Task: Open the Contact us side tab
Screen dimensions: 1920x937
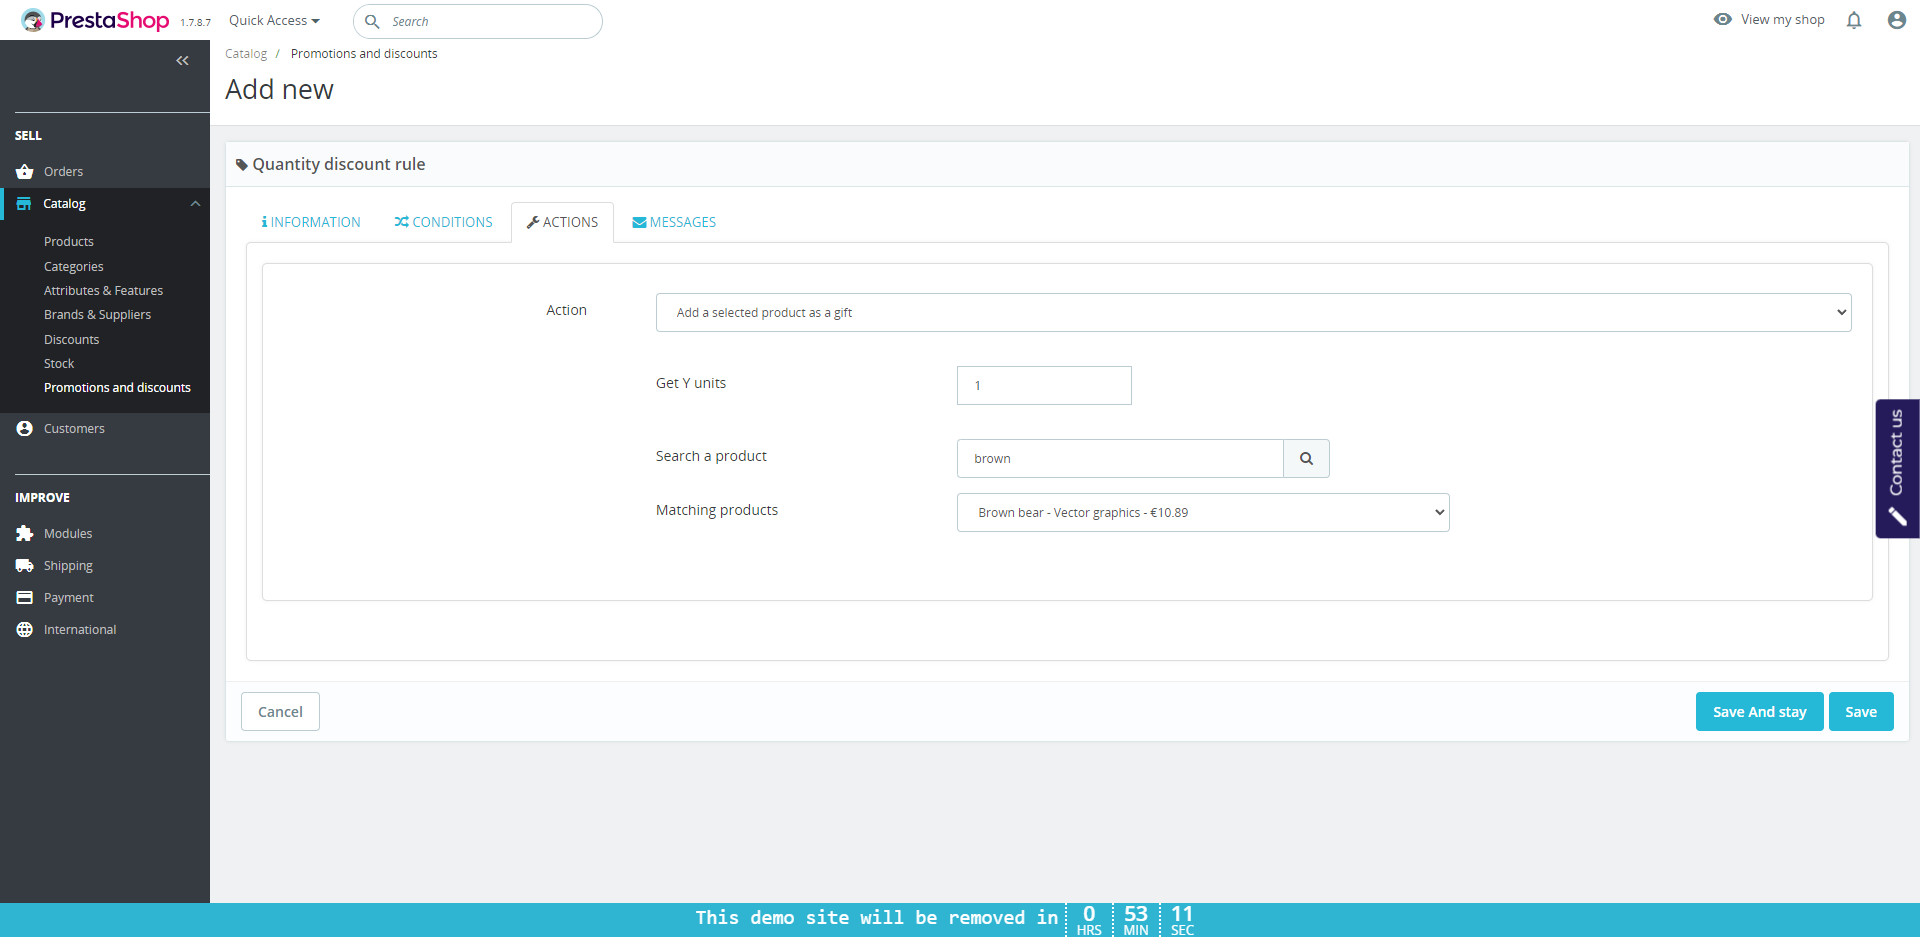Action: click(1897, 468)
